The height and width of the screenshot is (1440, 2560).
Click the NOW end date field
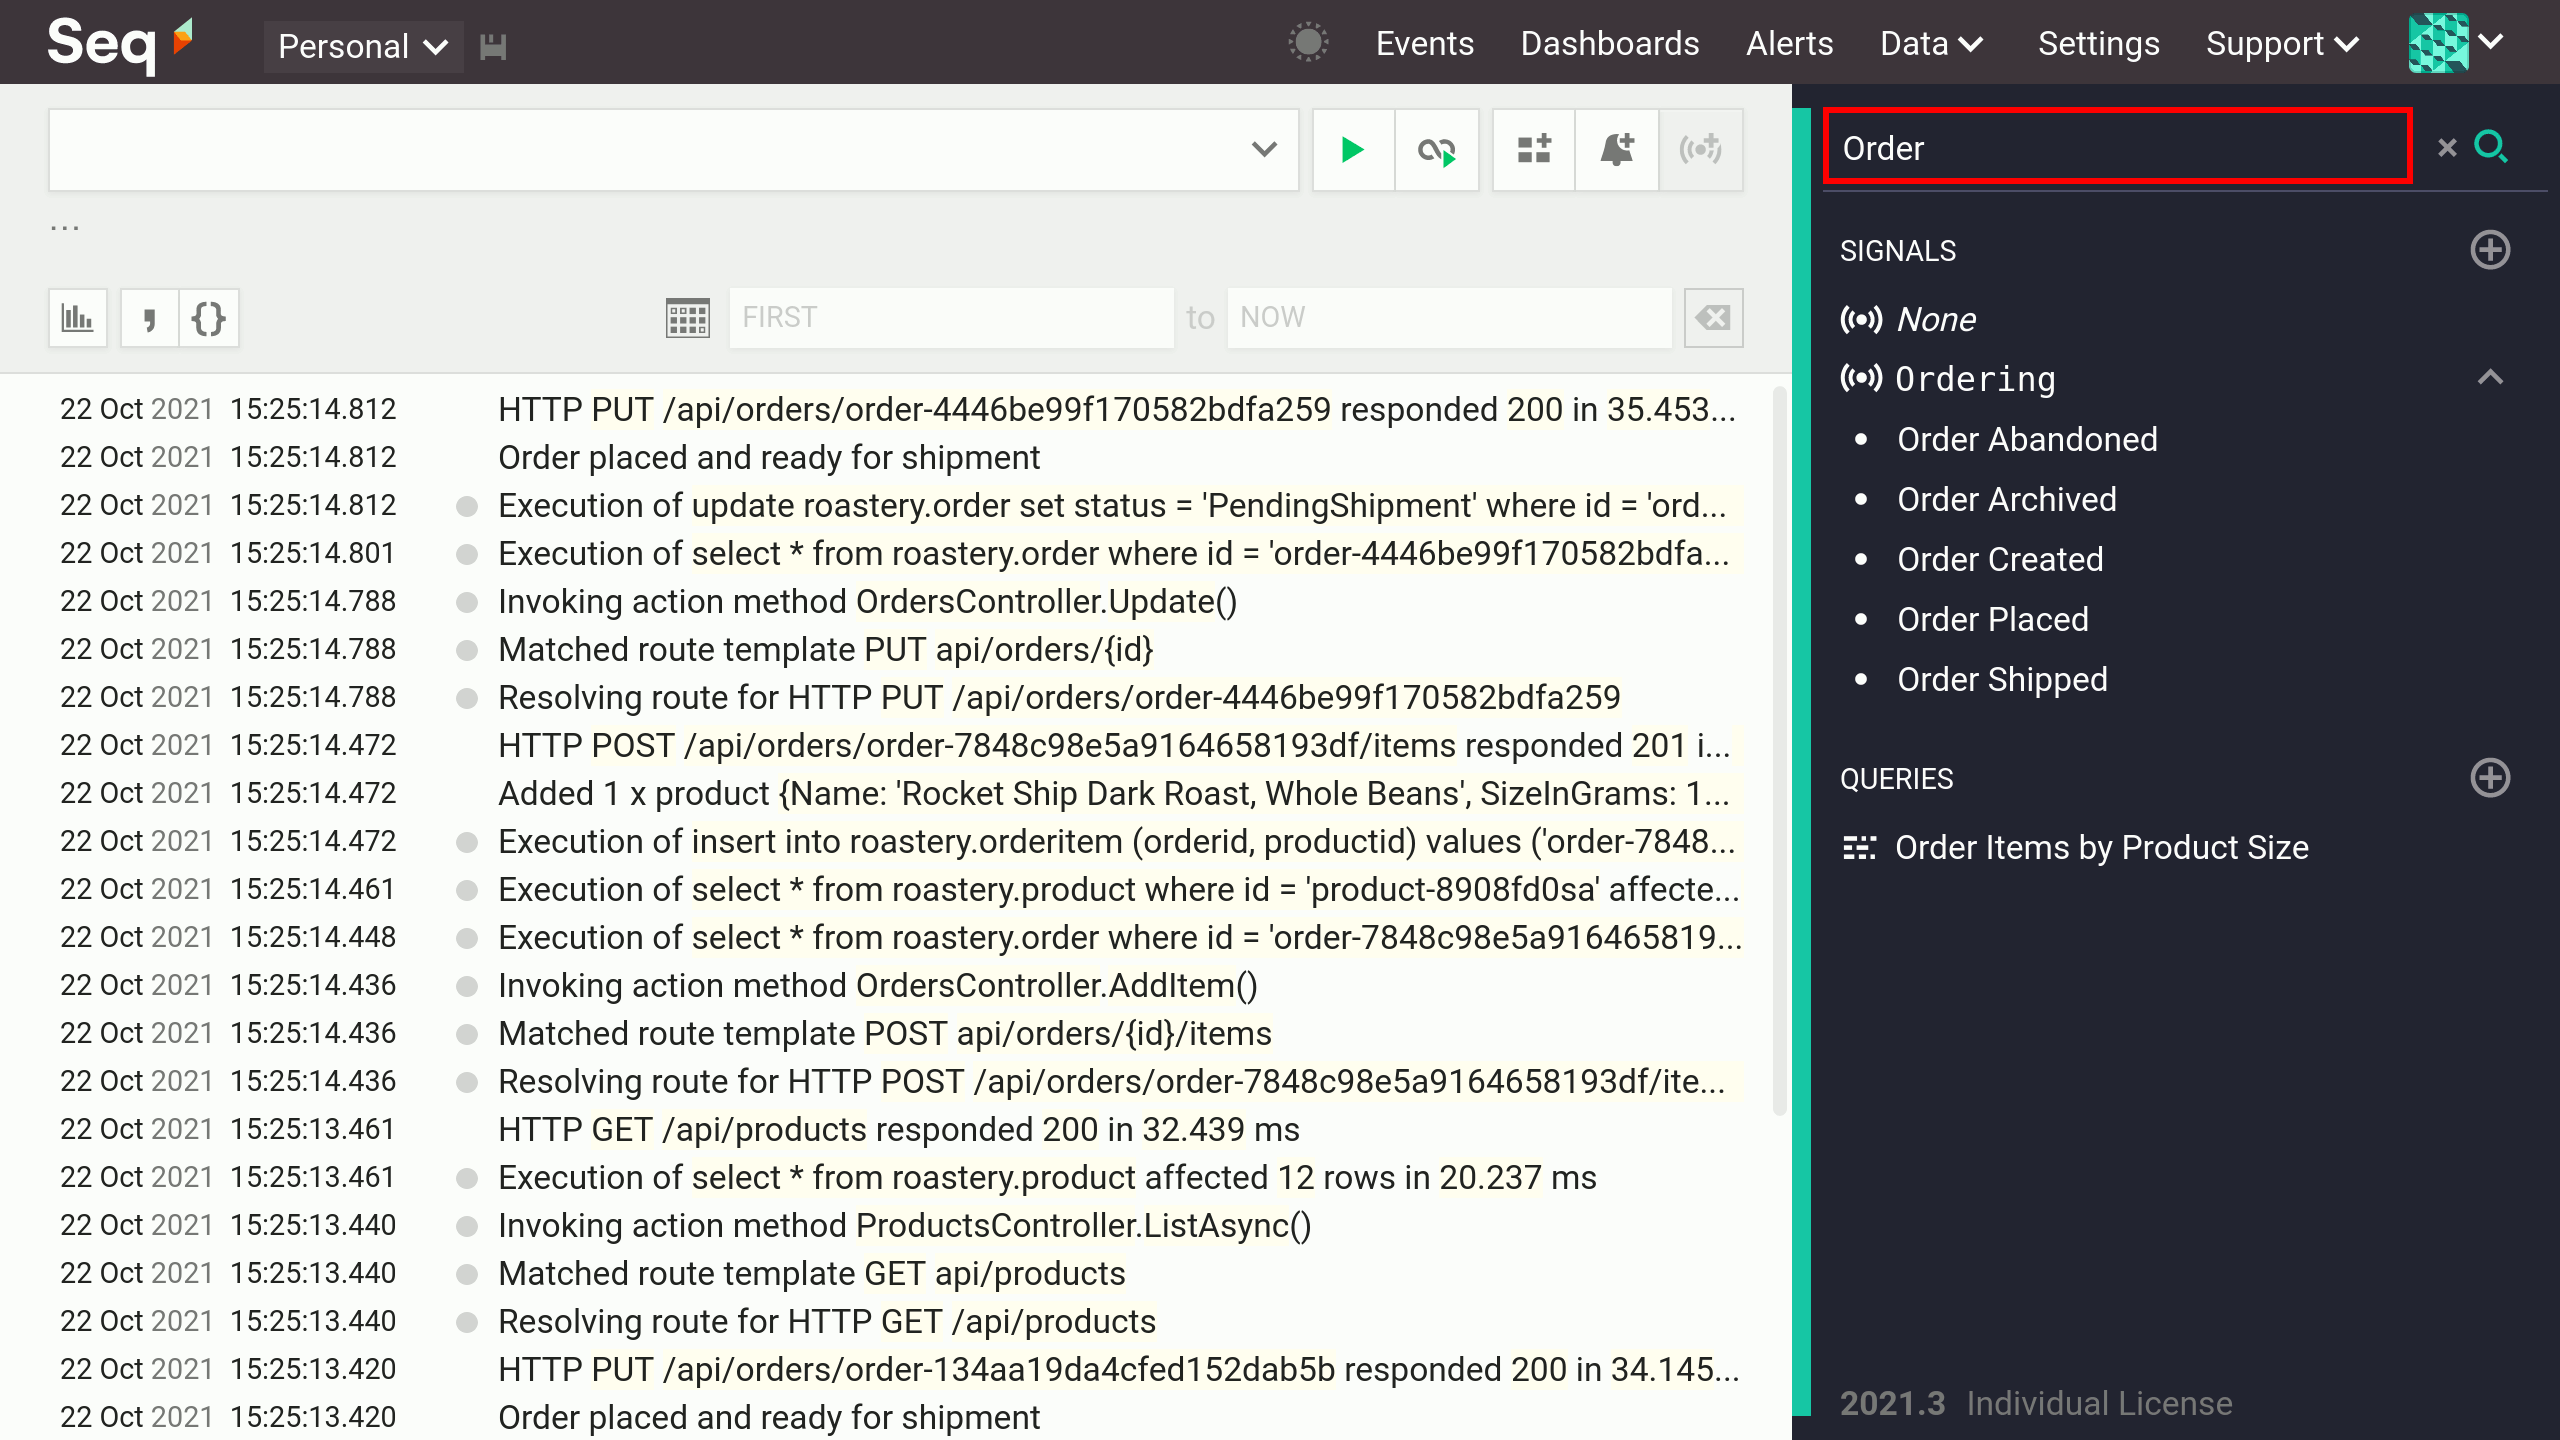(x=1449, y=318)
